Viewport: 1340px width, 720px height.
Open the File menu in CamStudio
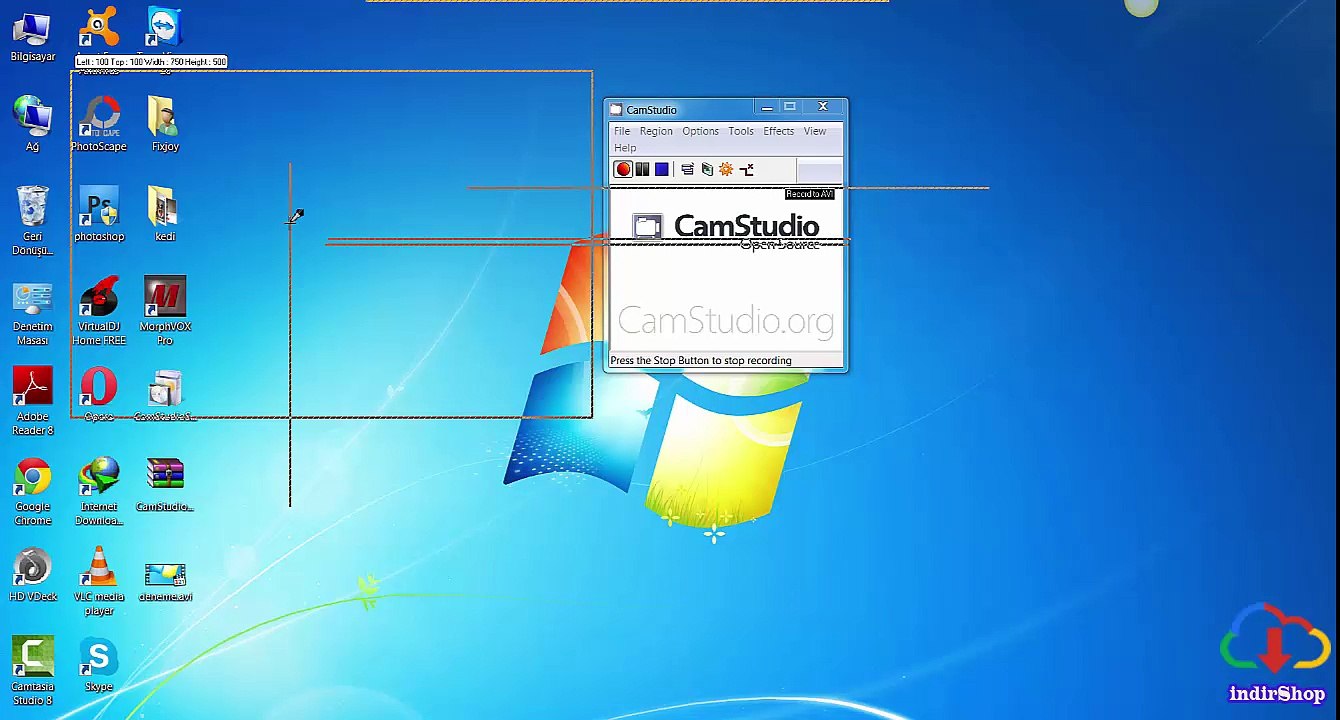pos(622,131)
